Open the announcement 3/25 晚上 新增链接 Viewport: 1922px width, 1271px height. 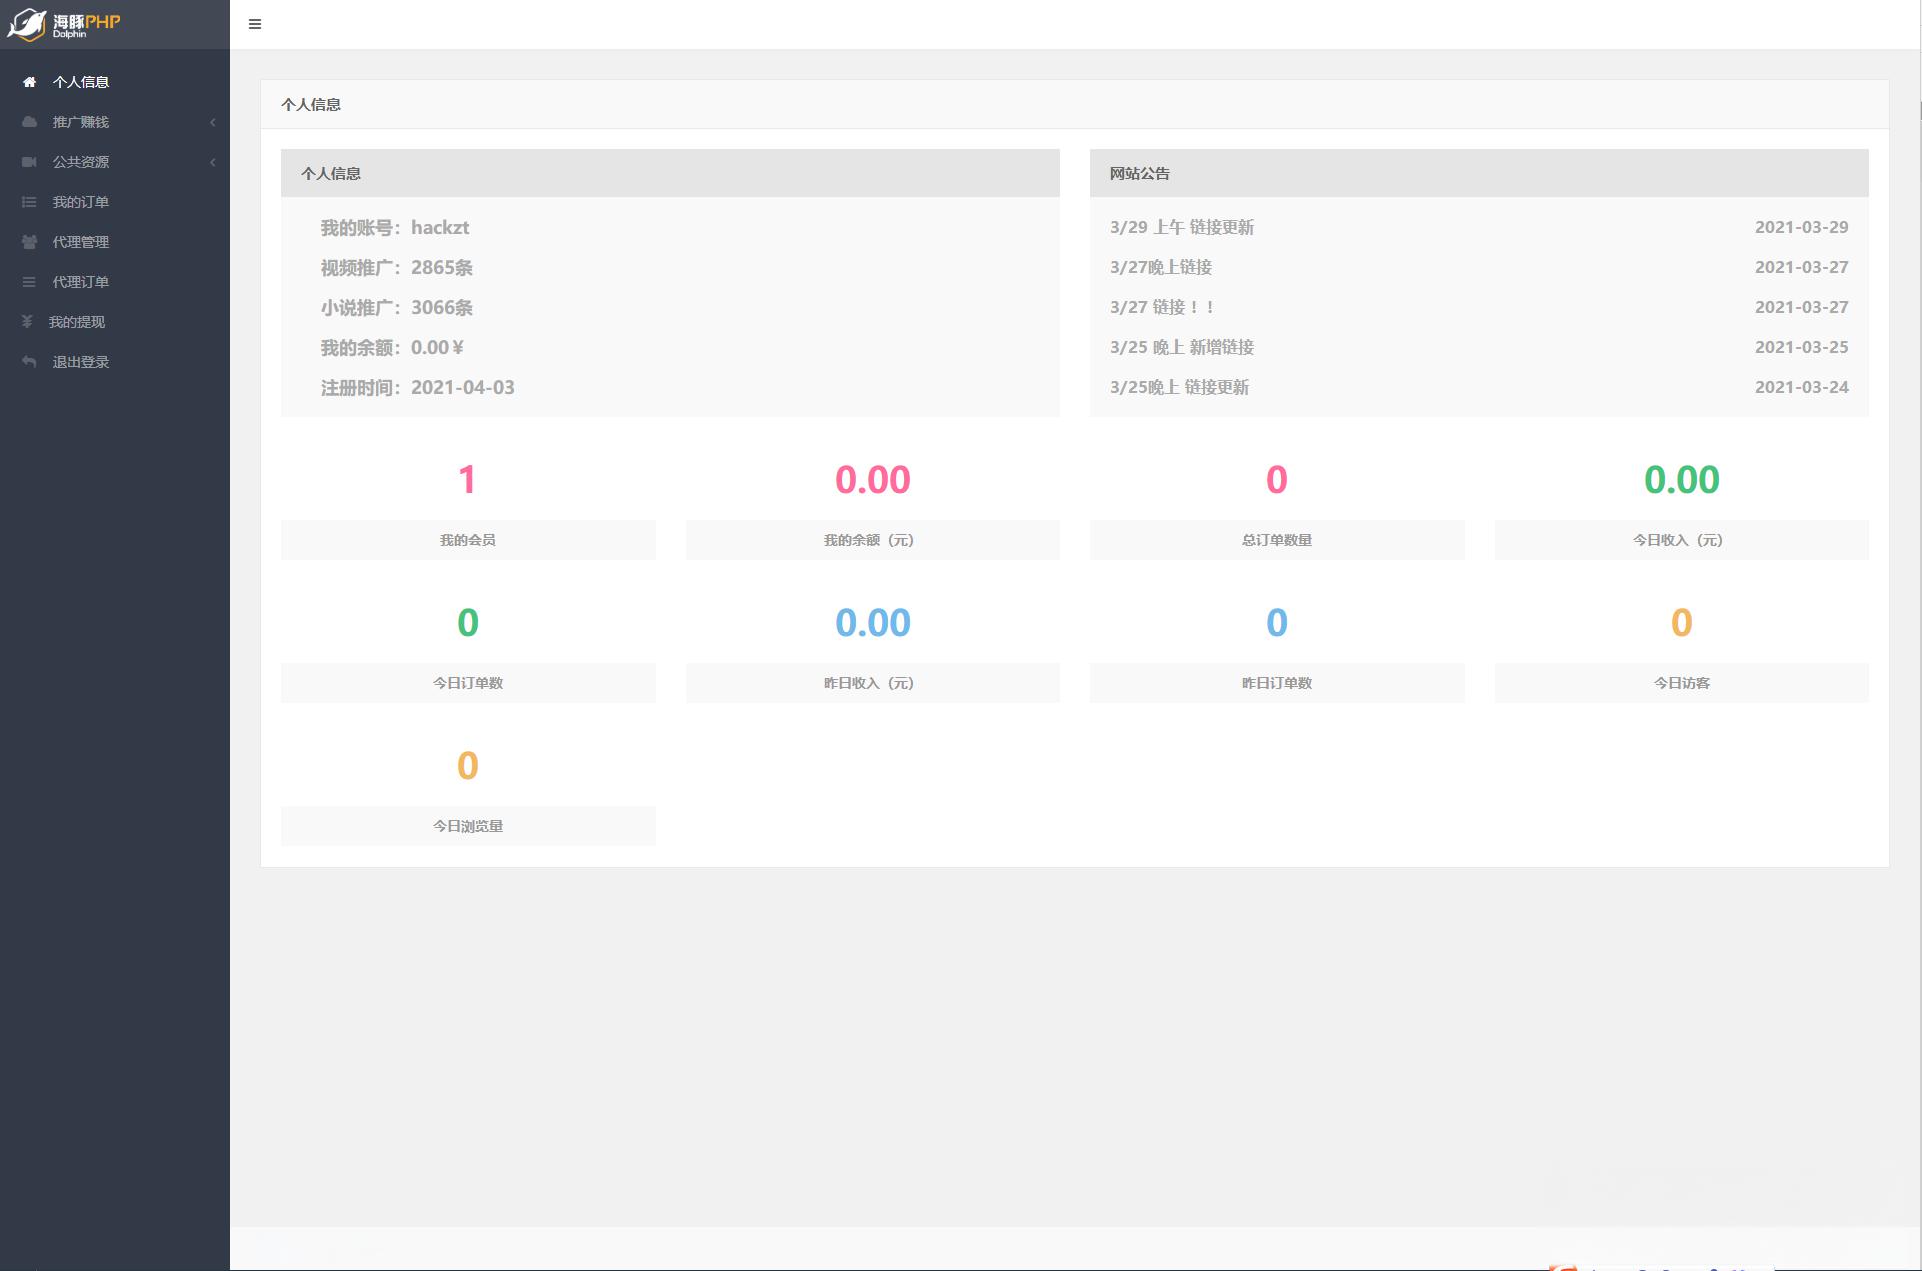click(1181, 347)
